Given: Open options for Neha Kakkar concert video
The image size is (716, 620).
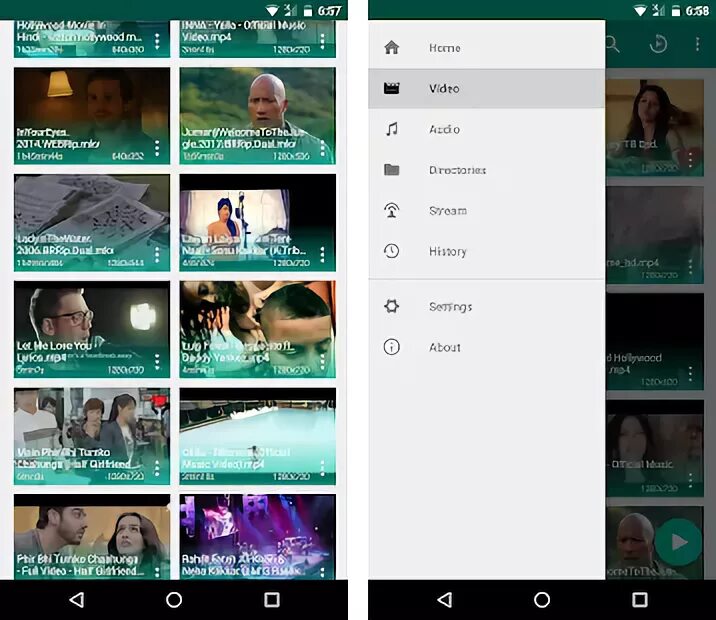Looking at the screenshot, I should (x=322, y=255).
